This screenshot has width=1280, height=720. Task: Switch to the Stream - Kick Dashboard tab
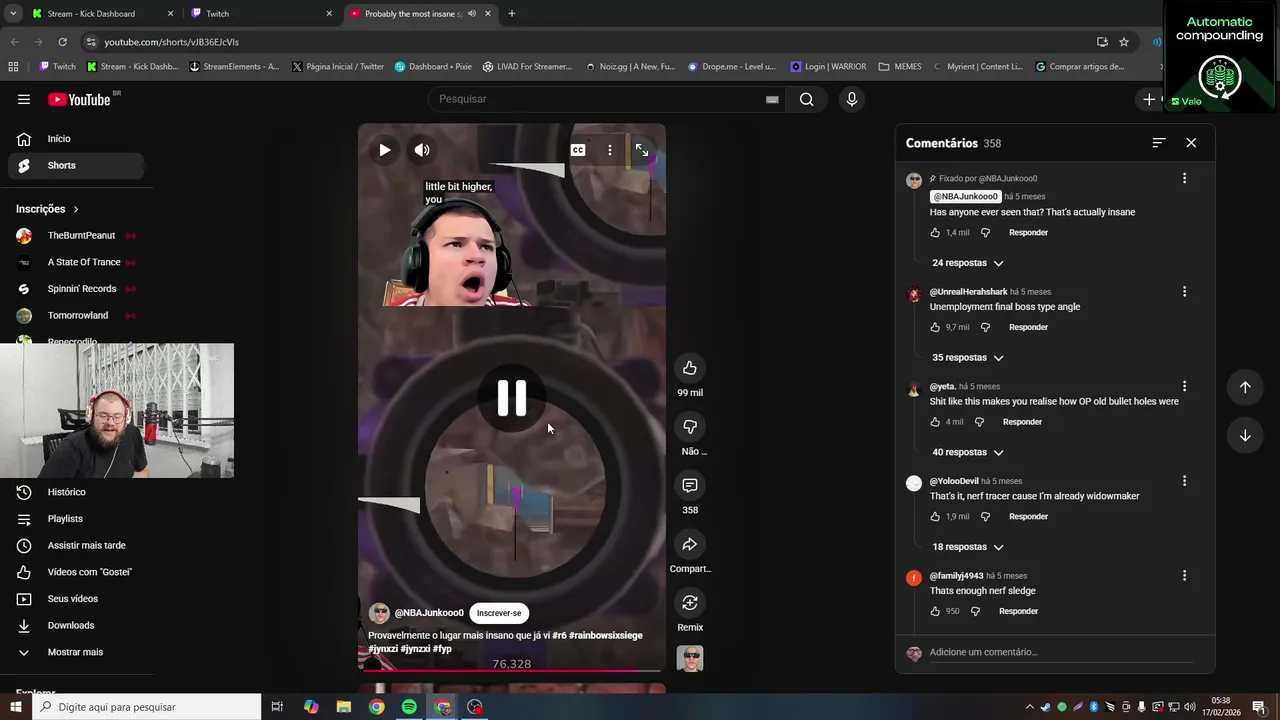[102, 14]
